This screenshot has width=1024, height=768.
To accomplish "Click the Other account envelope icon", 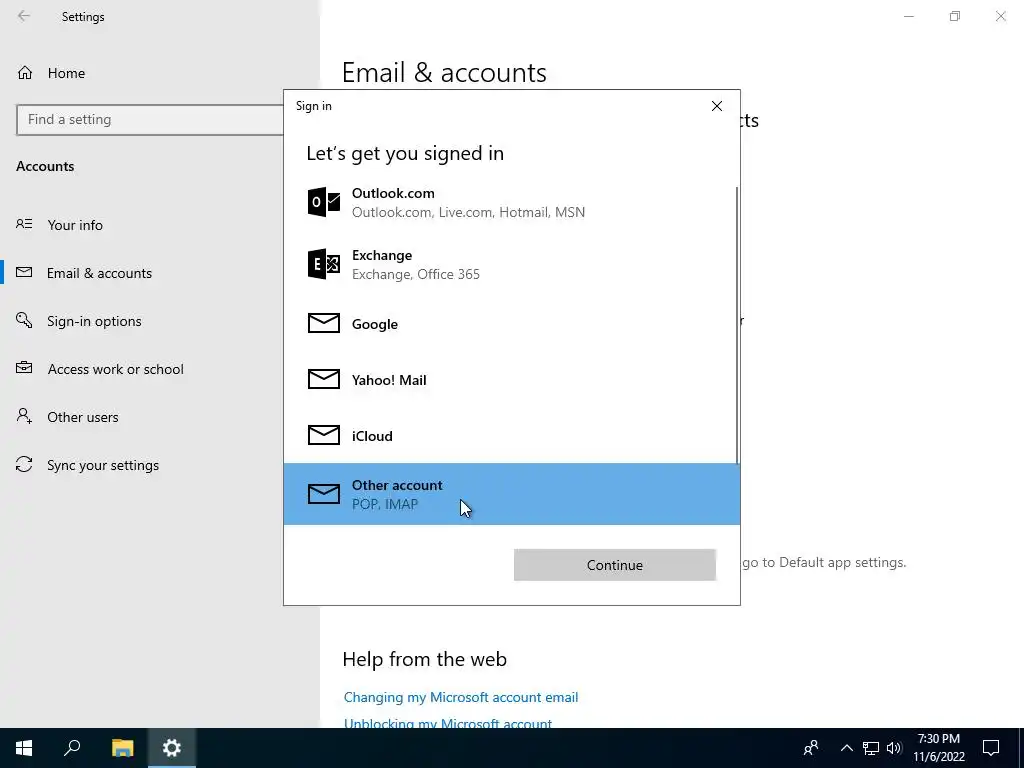I will 324,494.
